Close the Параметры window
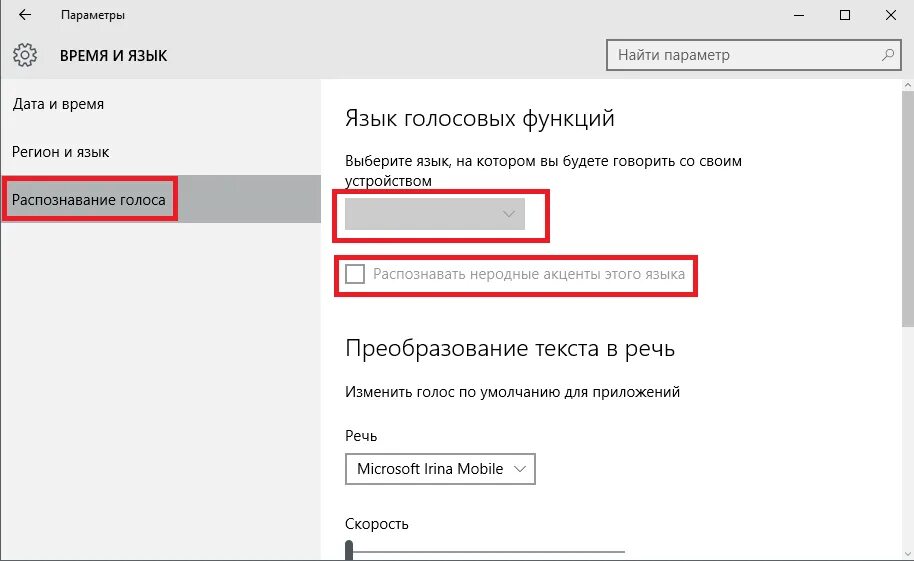The width and height of the screenshot is (914, 561). tap(891, 15)
